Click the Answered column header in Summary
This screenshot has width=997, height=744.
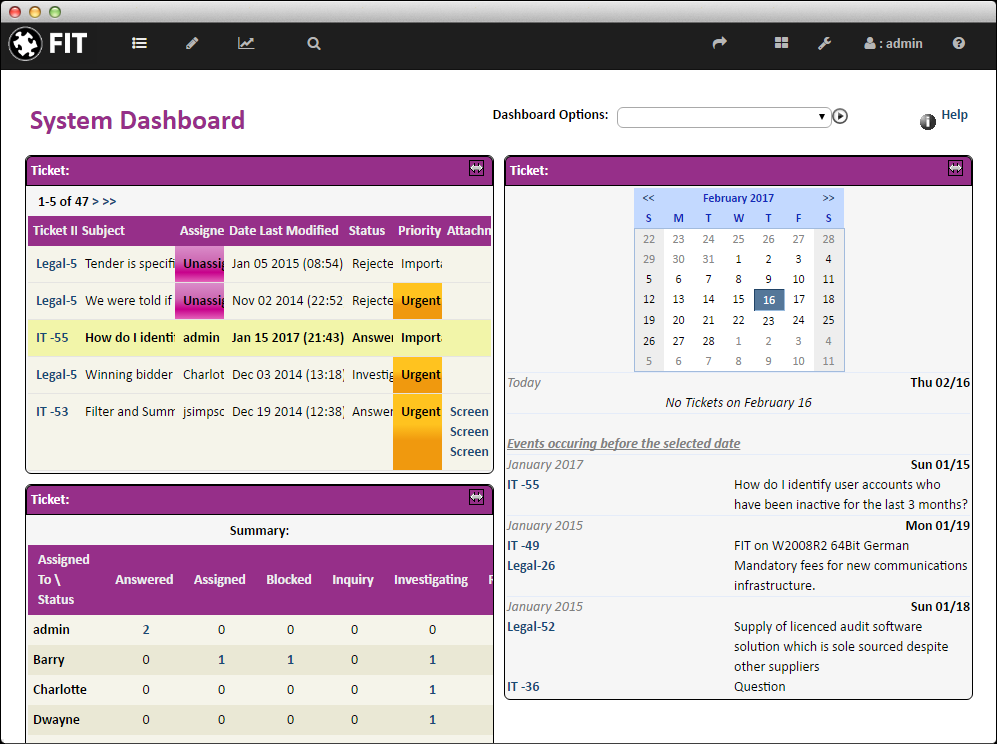tap(144, 579)
